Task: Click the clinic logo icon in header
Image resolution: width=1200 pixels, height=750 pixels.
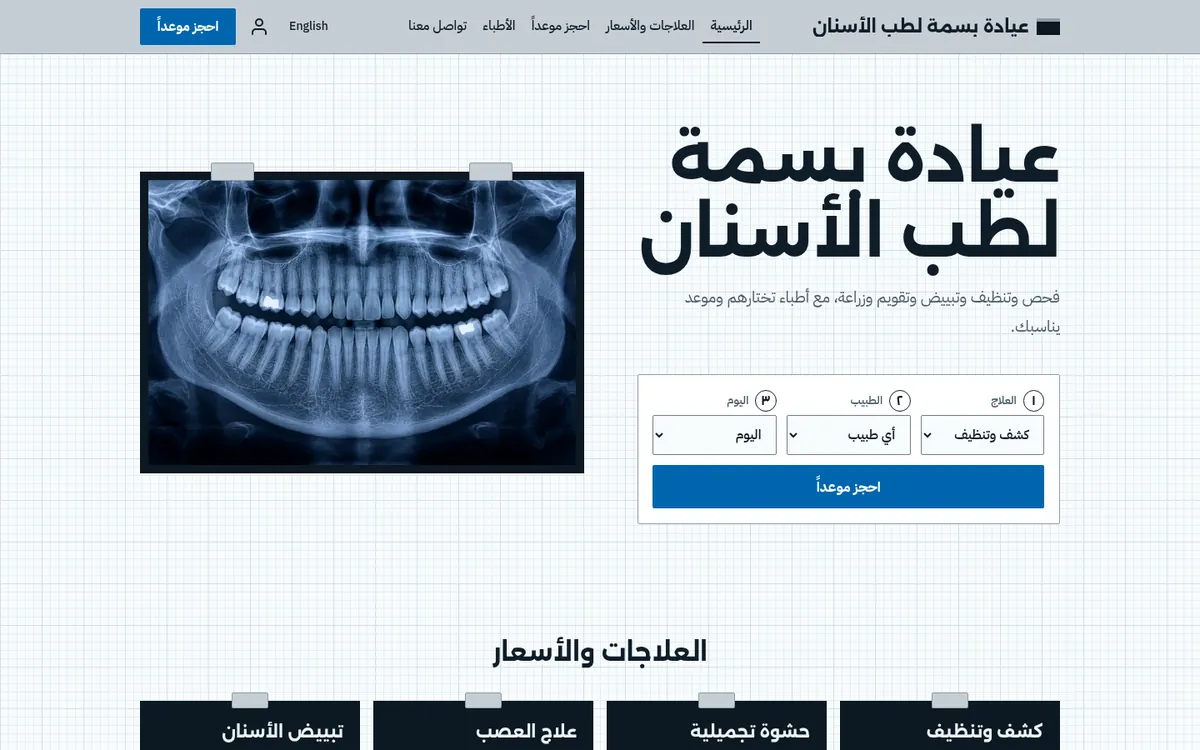Action: point(1048,27)
